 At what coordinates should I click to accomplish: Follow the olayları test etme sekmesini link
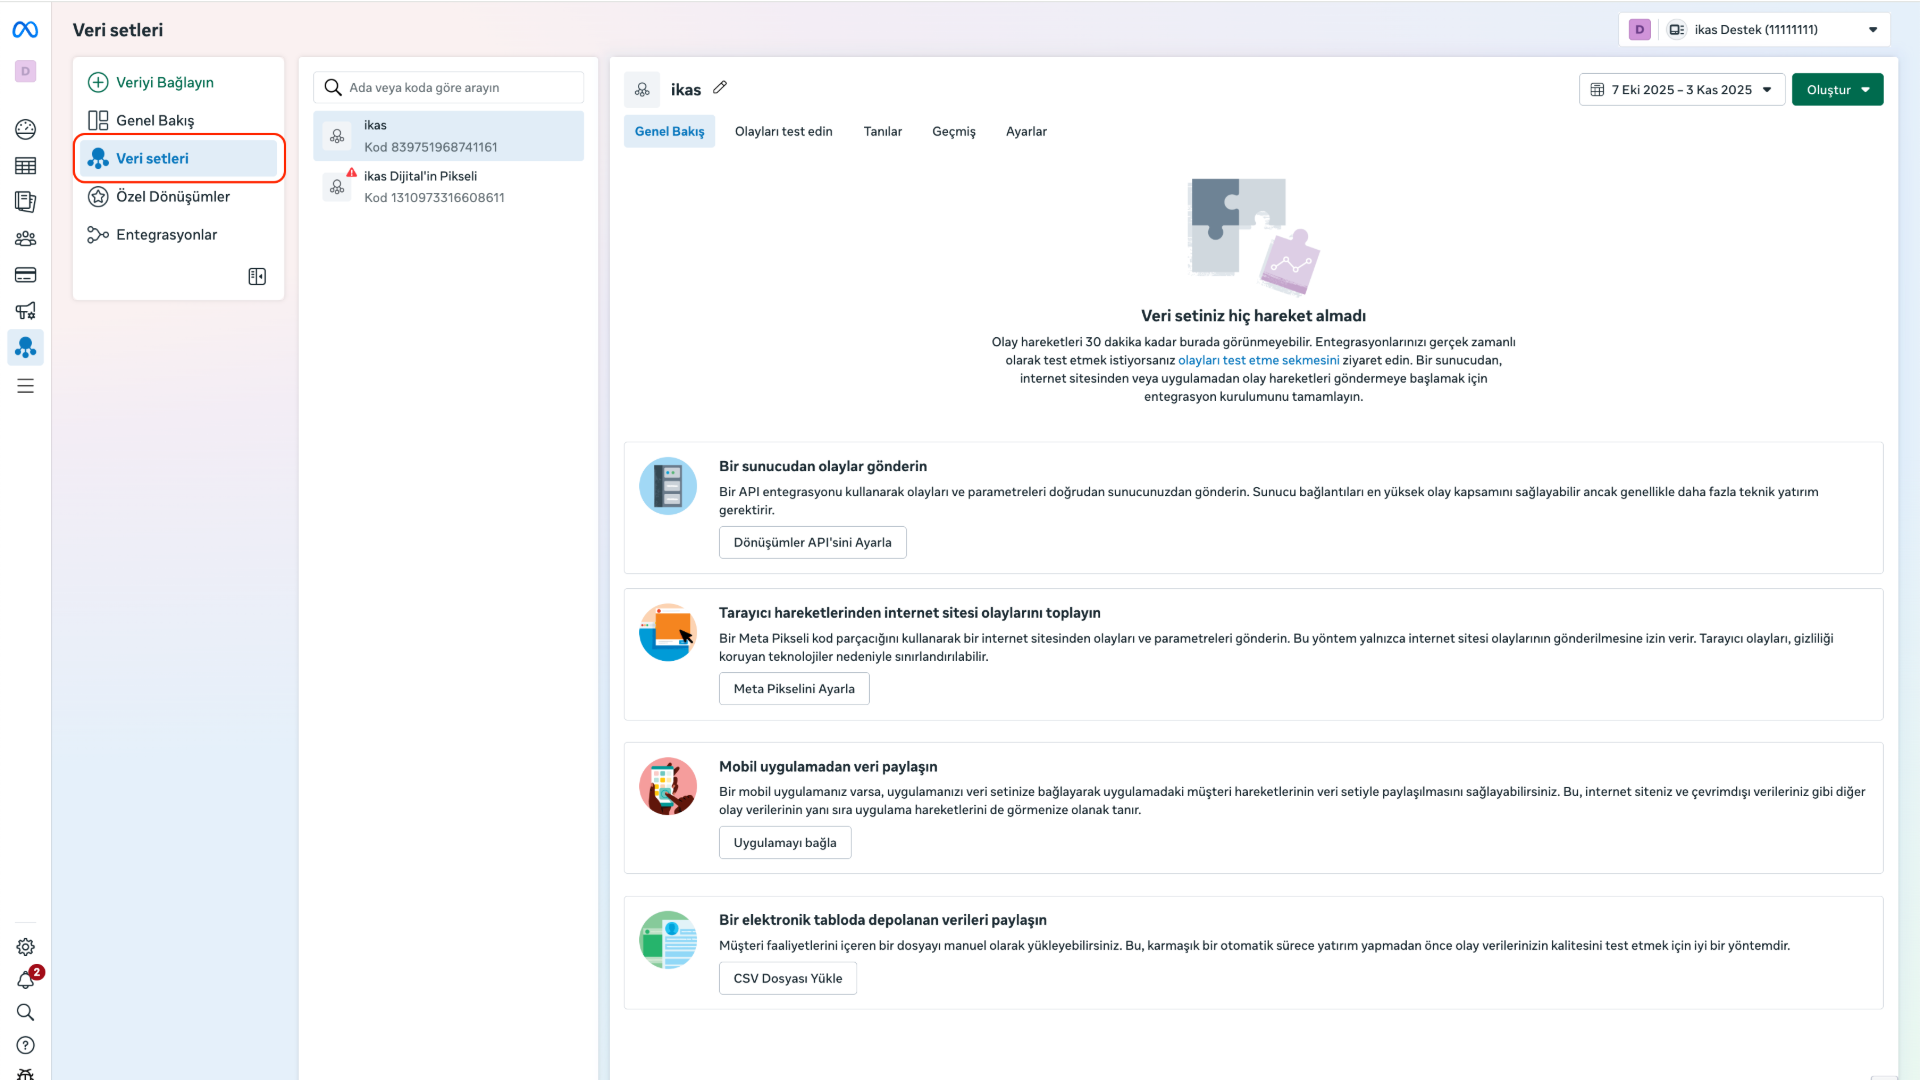[x=1258, y=361]
